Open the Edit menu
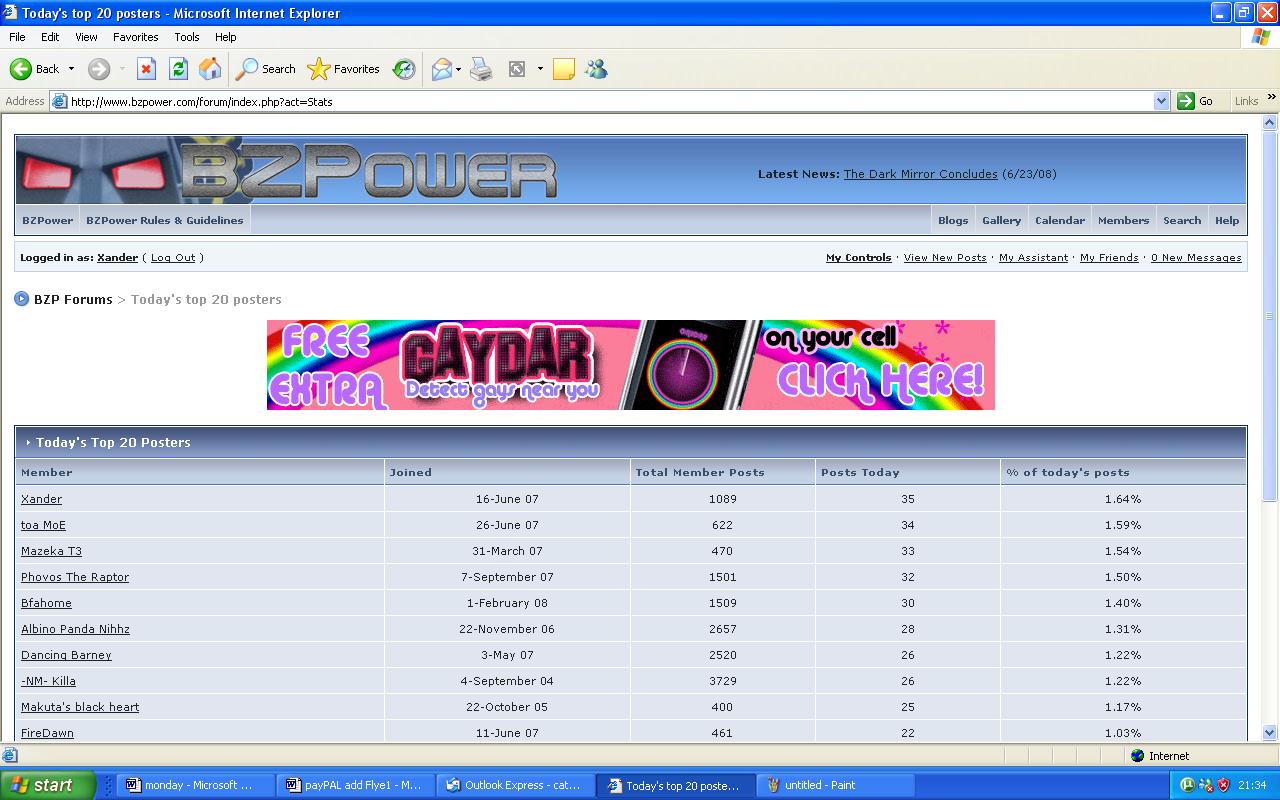The height and width of the screenshot is (800, 1280). [x=50, y=37]
